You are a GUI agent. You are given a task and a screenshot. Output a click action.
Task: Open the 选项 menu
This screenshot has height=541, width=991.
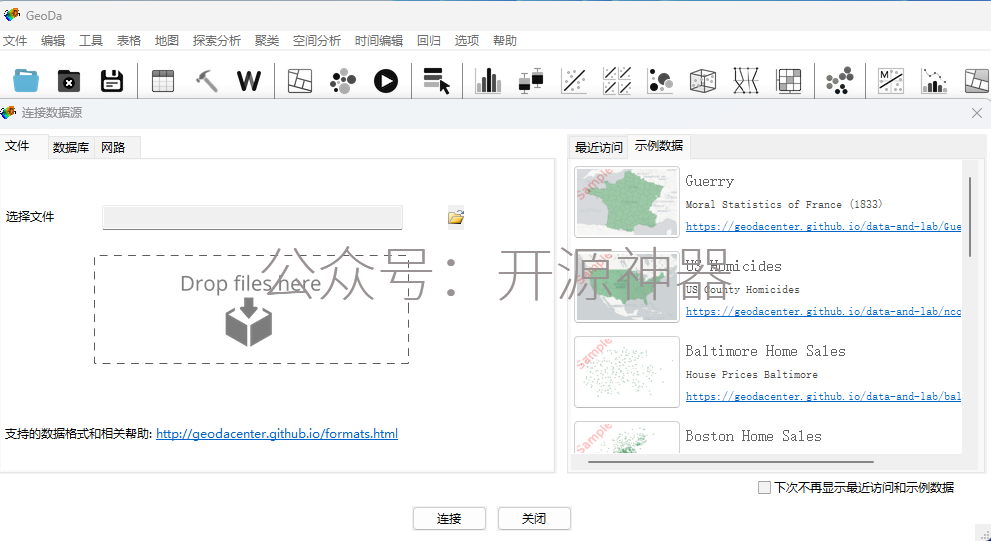pos(467,40)
